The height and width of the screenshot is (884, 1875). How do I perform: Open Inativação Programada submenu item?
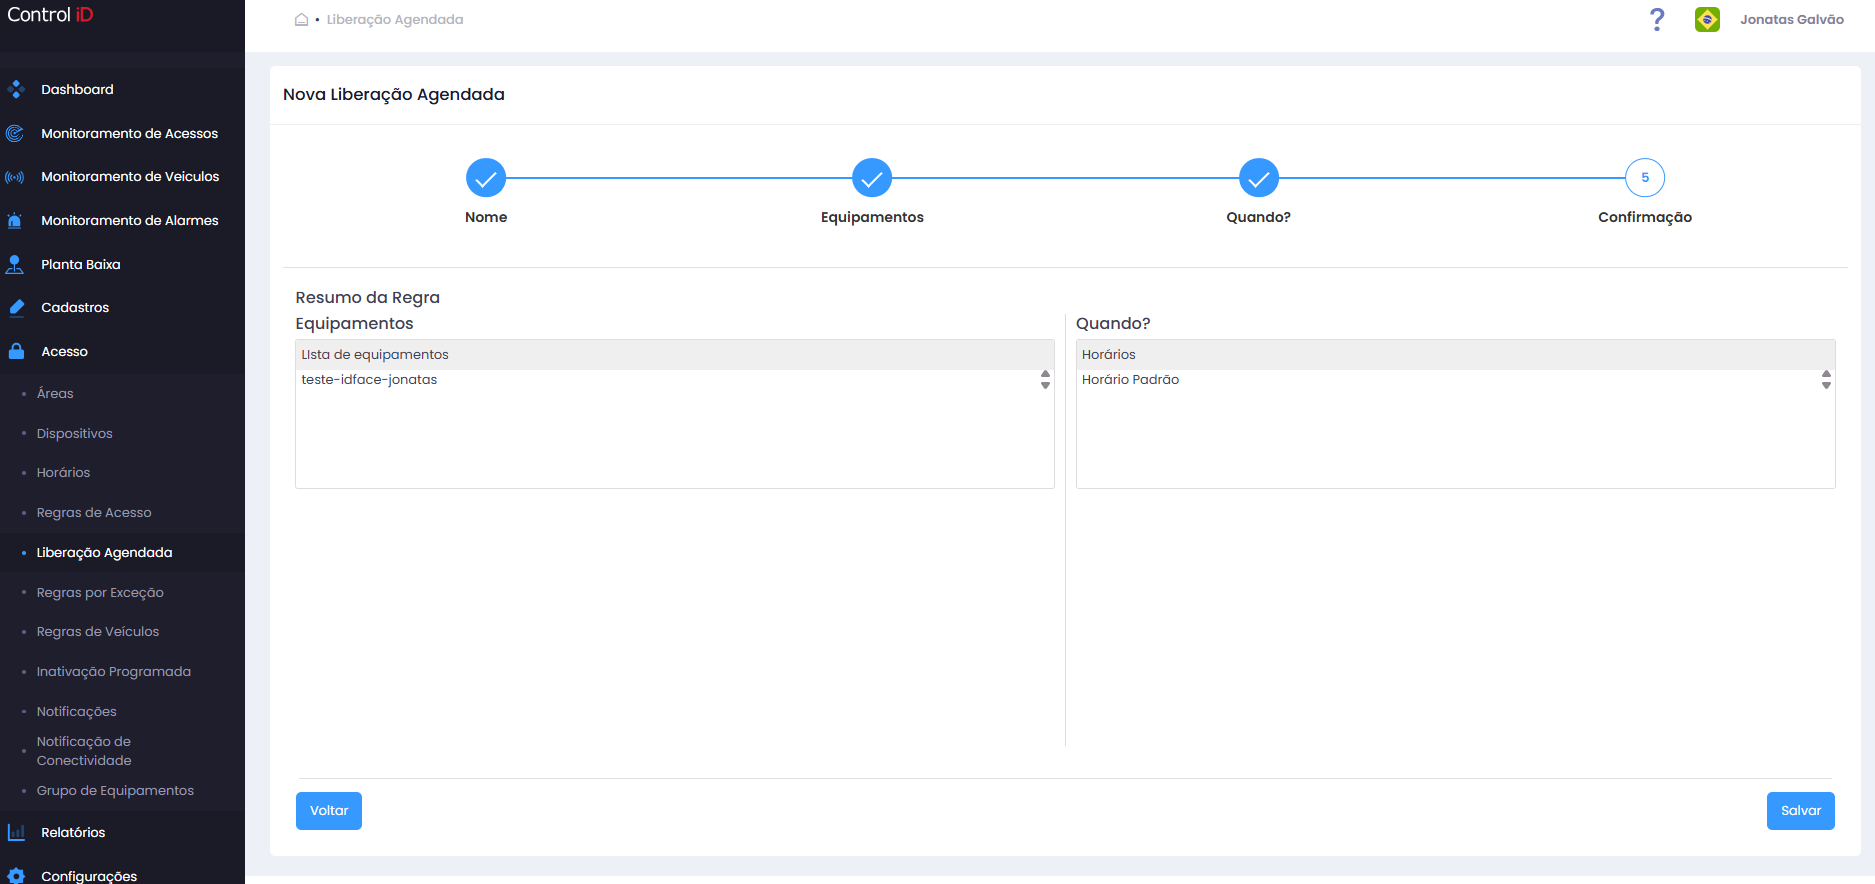pos(114,672)
